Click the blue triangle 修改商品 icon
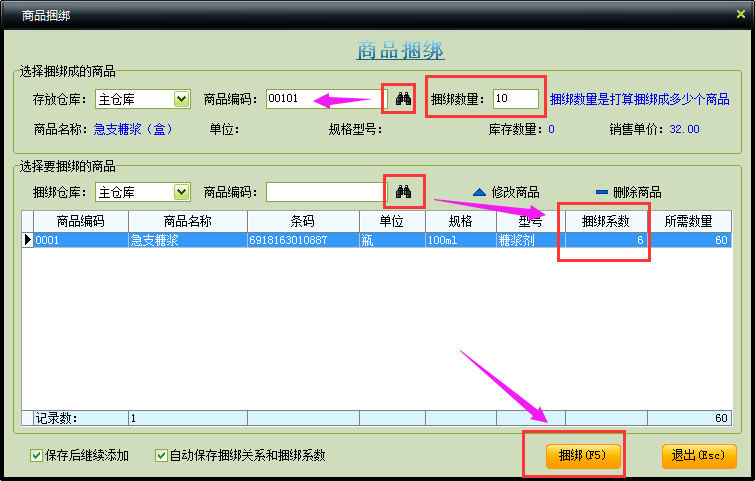Image resolution: width=755 pixels, height=481 pixels. (x=479, y=193)
